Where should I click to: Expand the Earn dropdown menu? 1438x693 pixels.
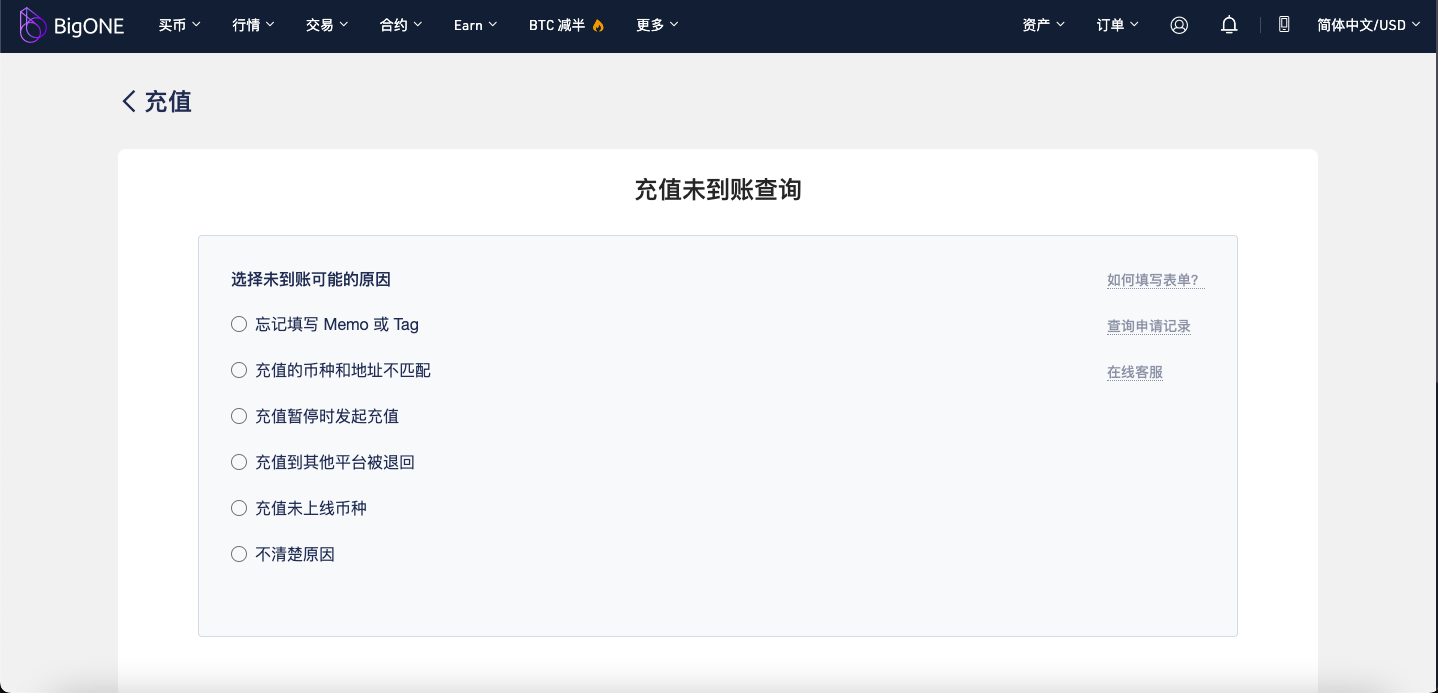tap(476, 25)
